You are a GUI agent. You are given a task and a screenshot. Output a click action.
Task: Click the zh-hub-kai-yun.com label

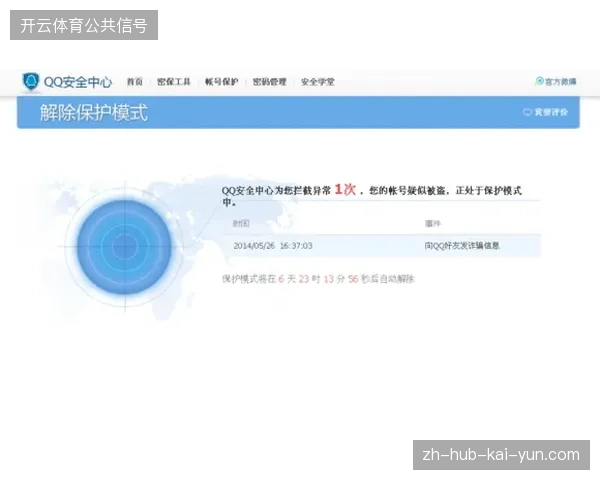point(501,455)
